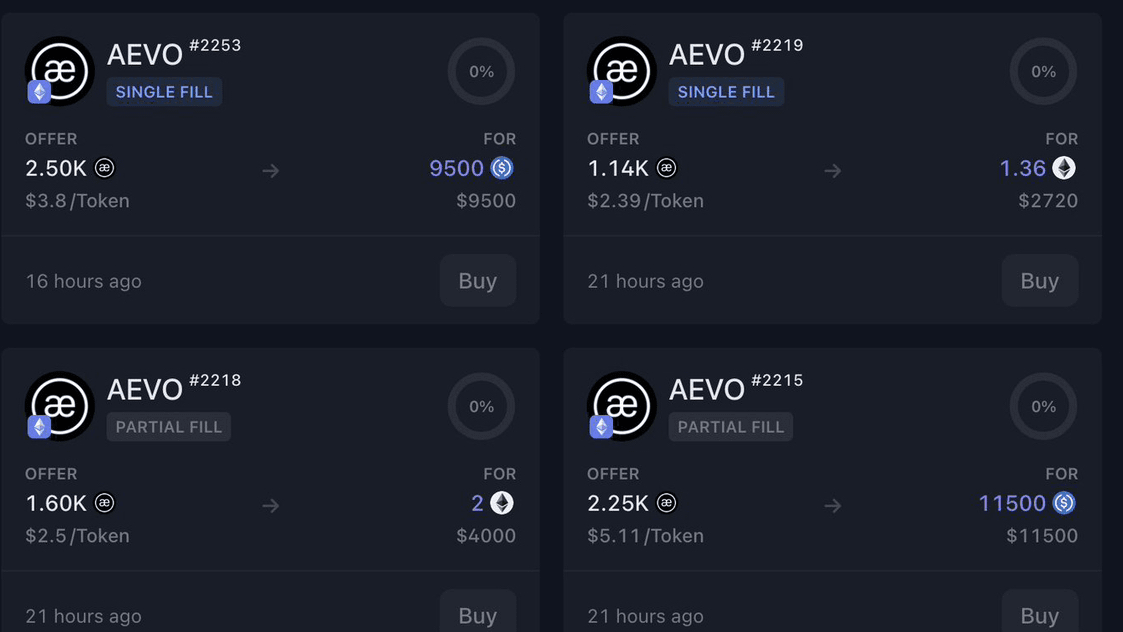The height and width of the screenshot is (632, 1123).
Task: Open listing ID #2253
Action: point(216,45)
